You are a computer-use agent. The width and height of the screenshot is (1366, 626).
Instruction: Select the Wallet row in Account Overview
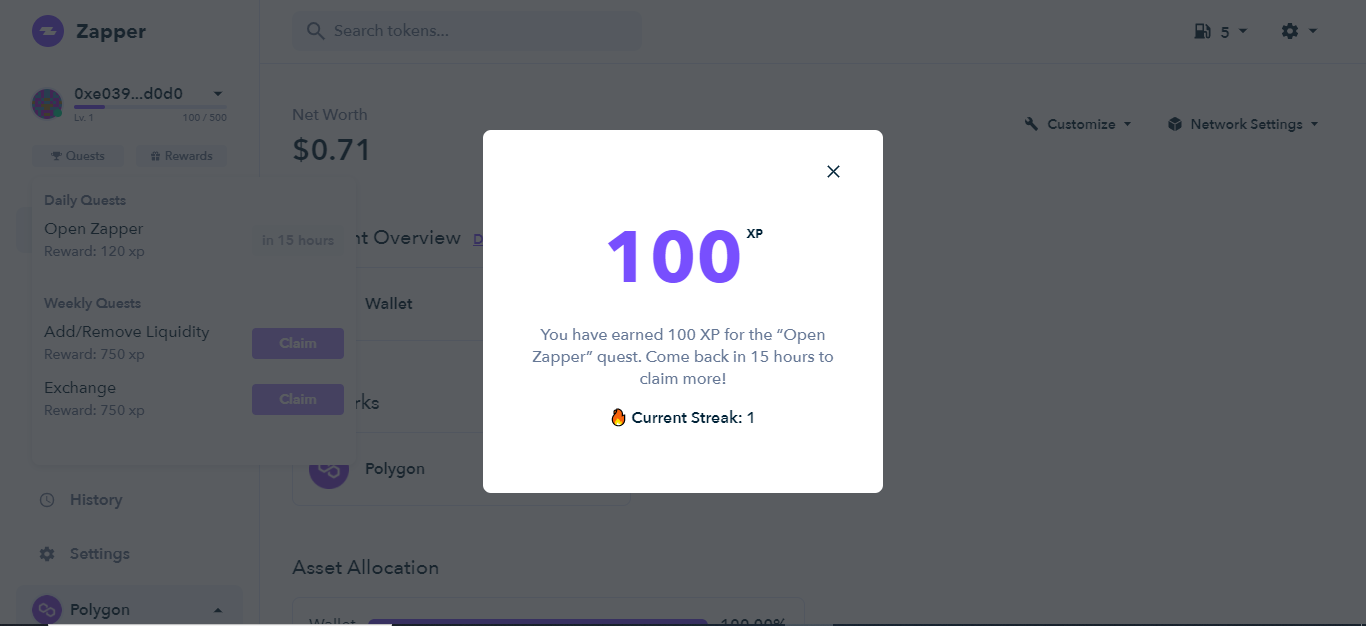pyautogui.click(x=460, y=304)
